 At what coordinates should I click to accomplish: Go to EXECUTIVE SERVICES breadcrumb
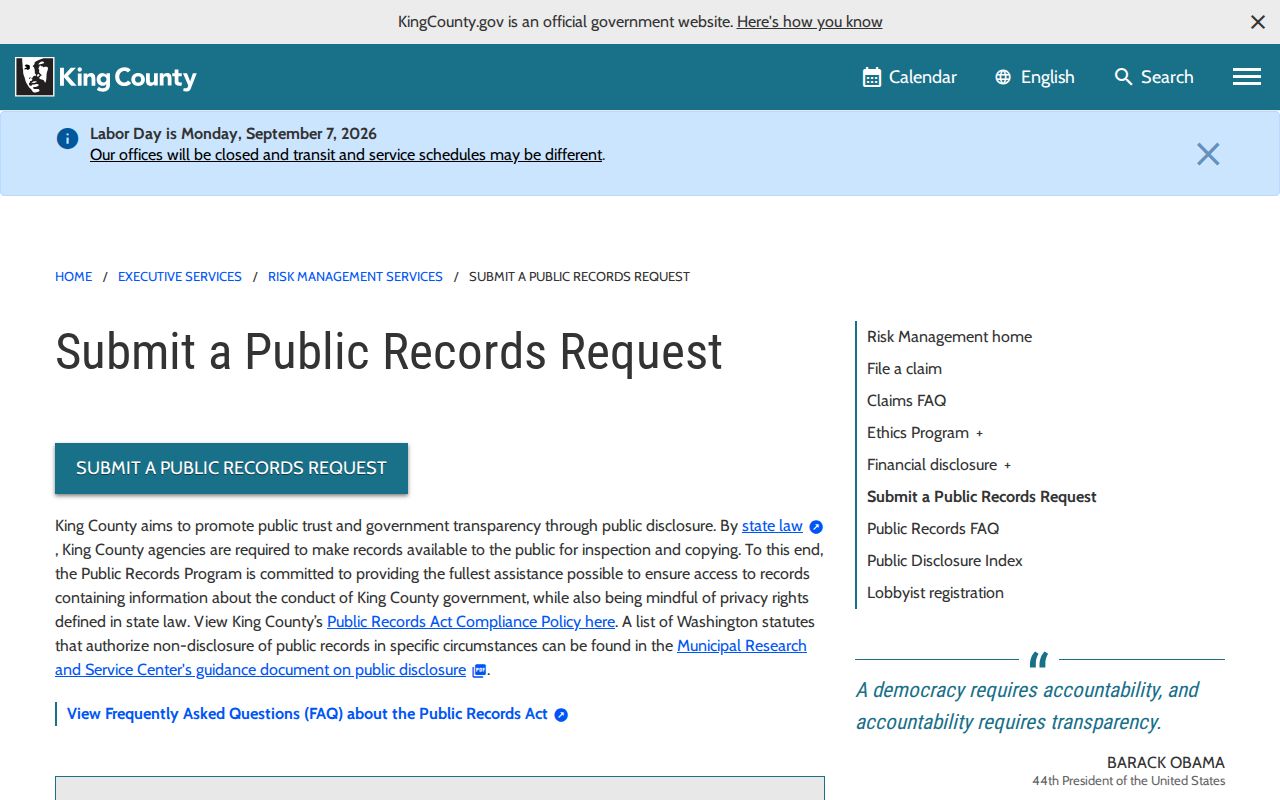(x=180, y=277)
